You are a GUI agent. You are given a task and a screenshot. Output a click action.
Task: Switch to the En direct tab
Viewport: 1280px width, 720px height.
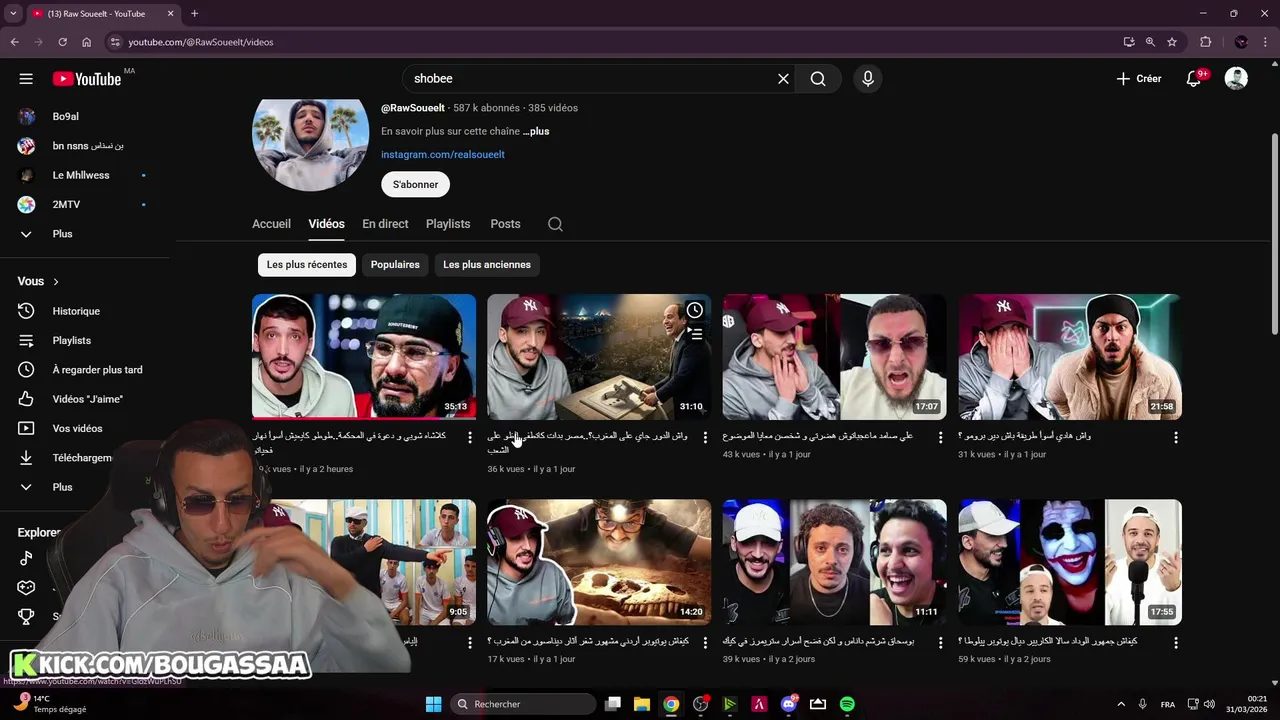pos(385,224)
